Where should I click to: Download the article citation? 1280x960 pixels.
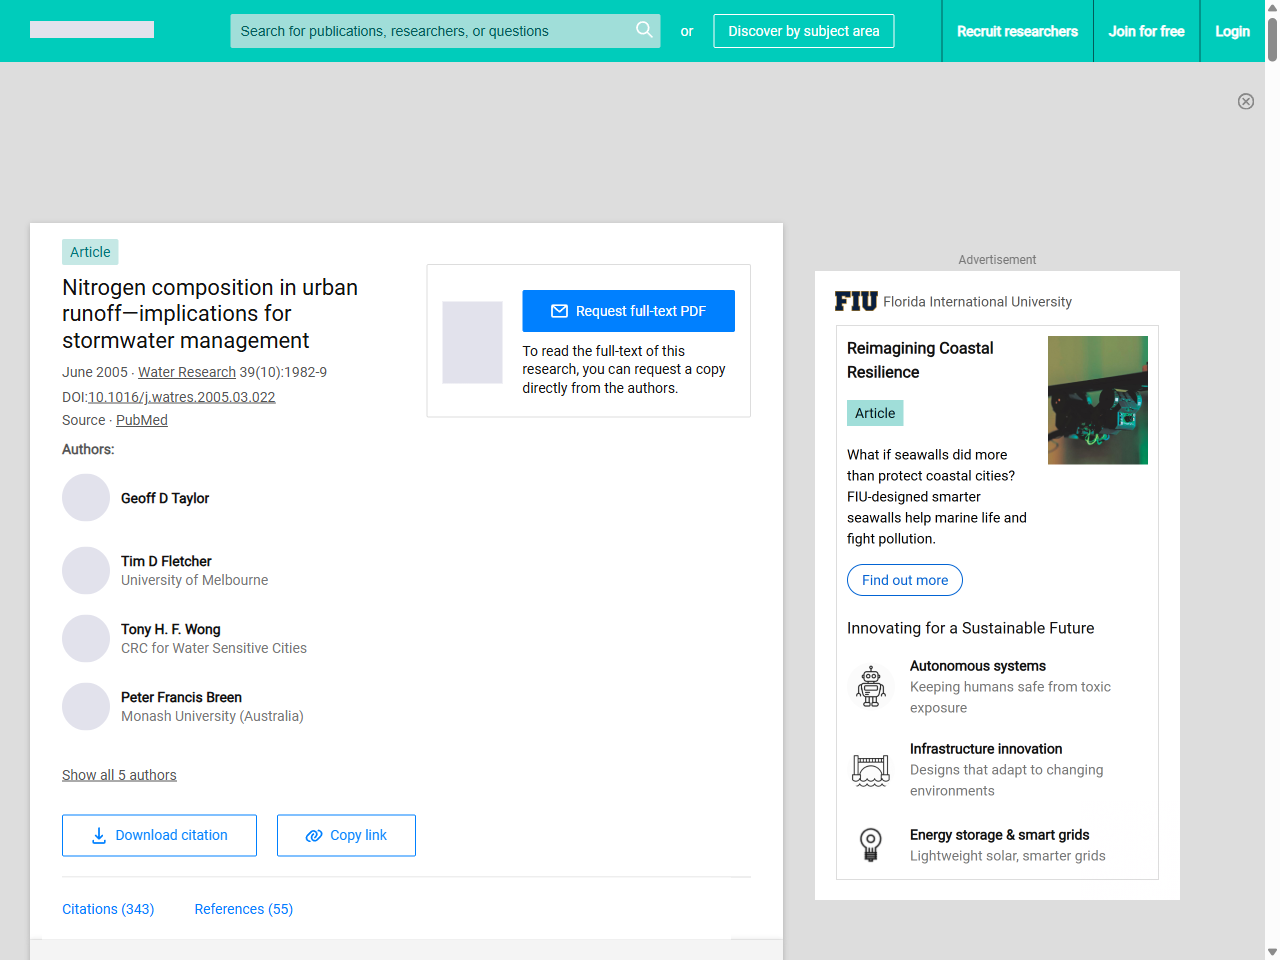[159, 835]
